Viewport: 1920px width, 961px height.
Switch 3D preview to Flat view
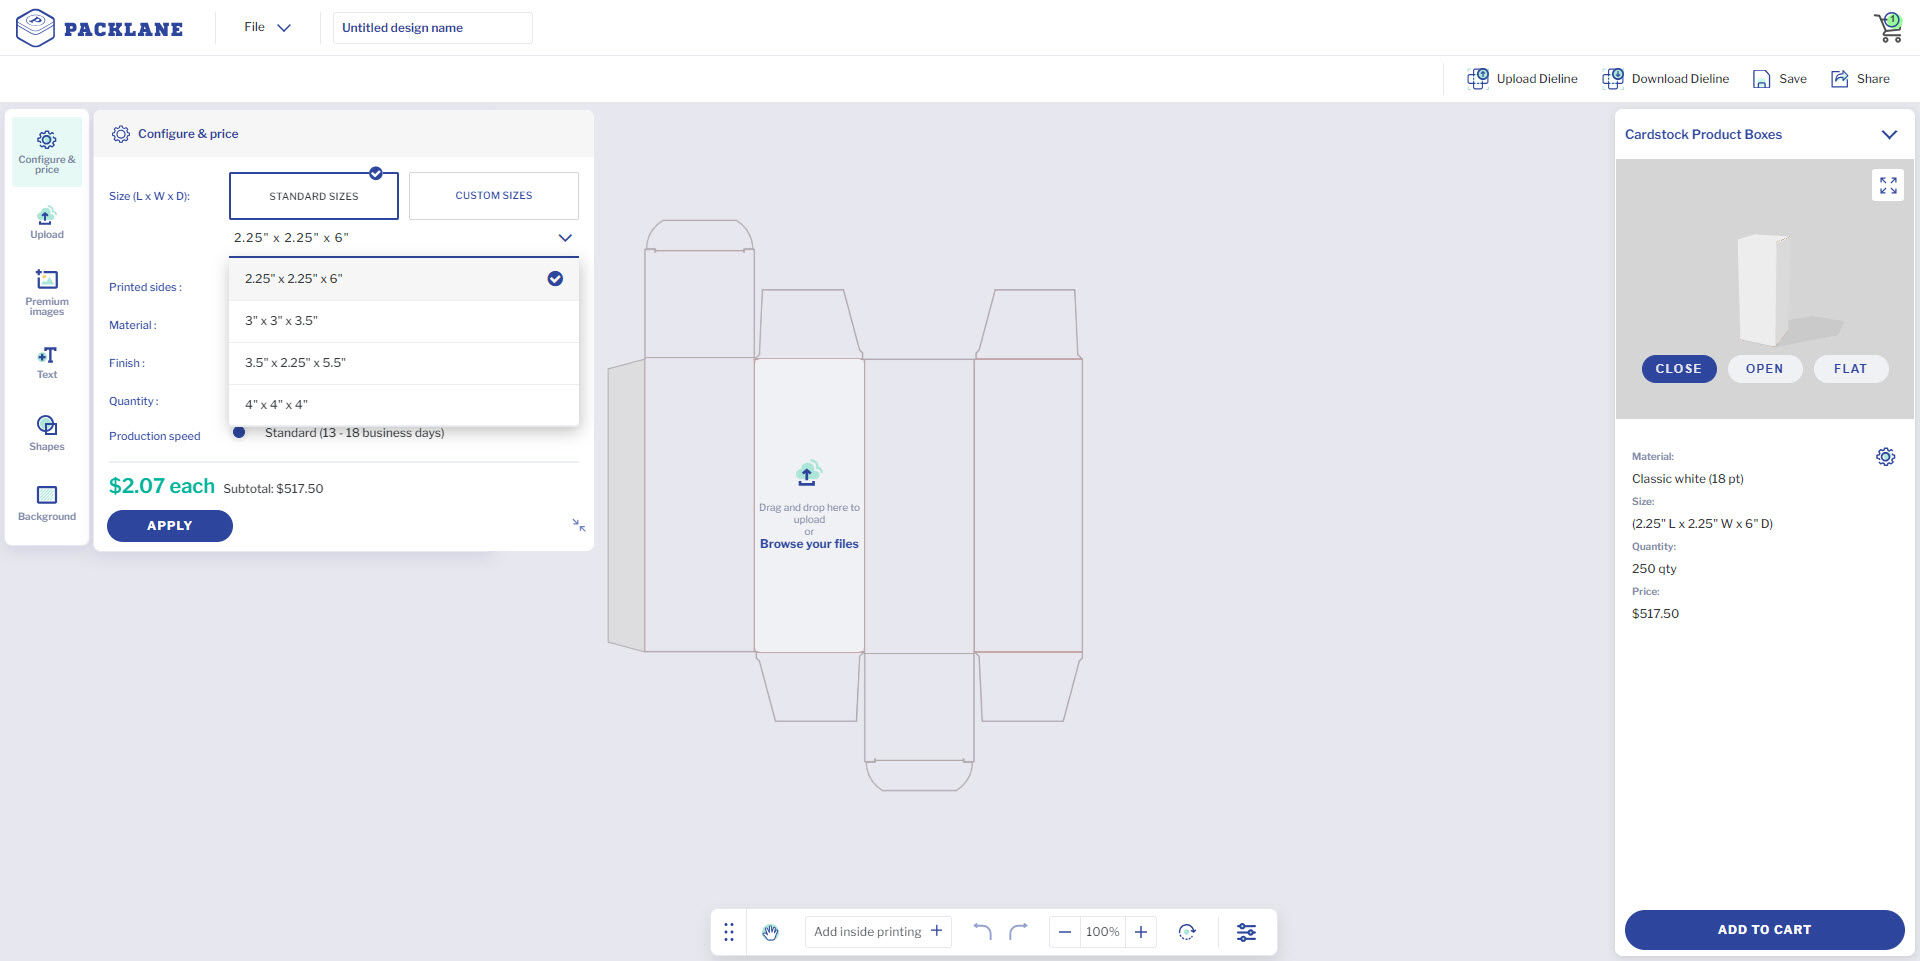[x=1850, y=369]
